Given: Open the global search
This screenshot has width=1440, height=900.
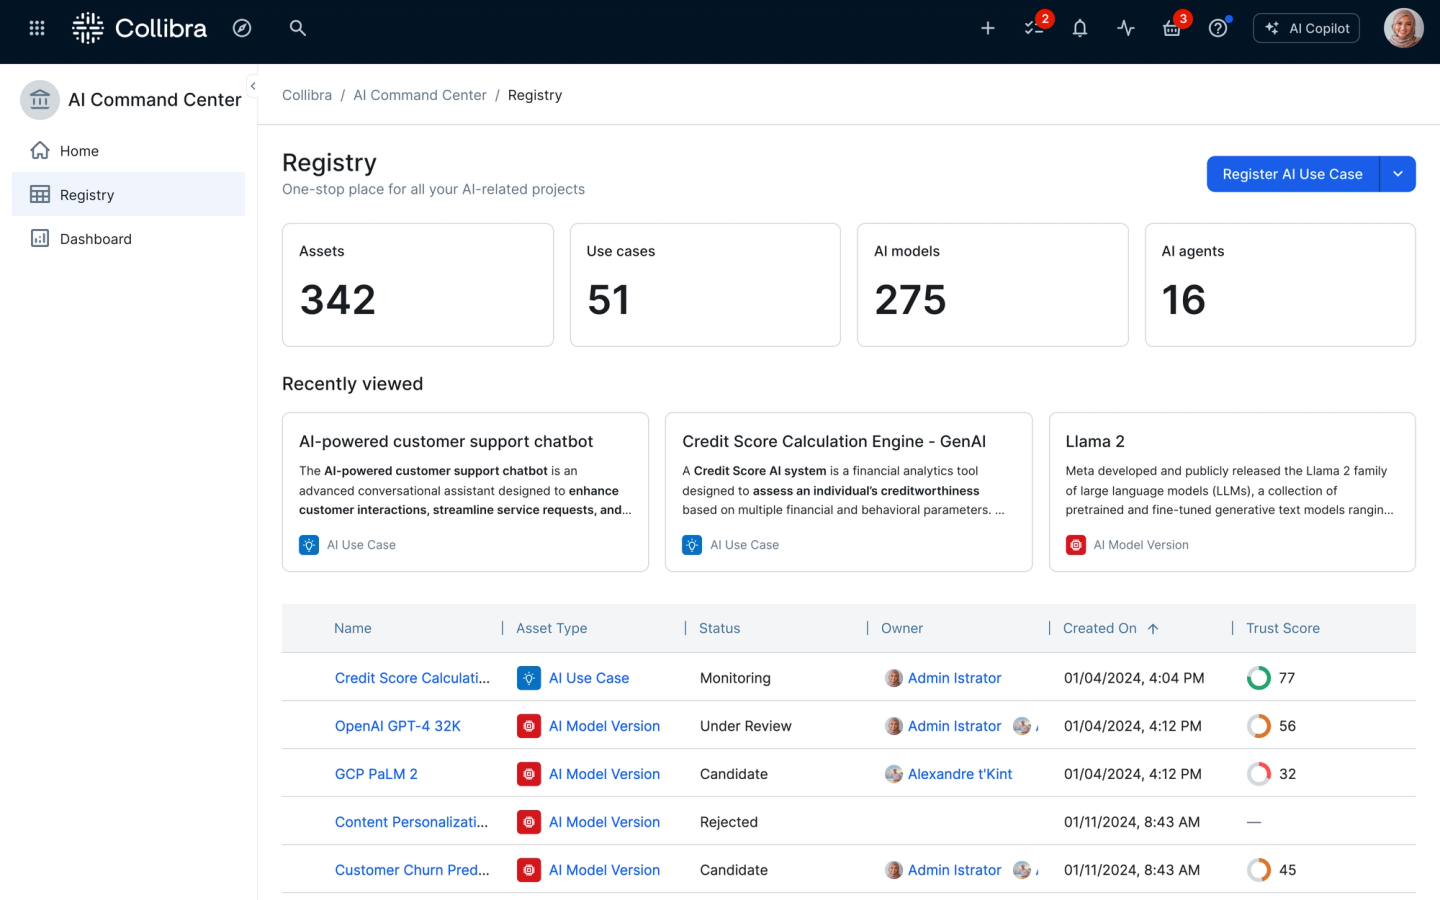Looking at the screenshot, I should tap(297, 28).
